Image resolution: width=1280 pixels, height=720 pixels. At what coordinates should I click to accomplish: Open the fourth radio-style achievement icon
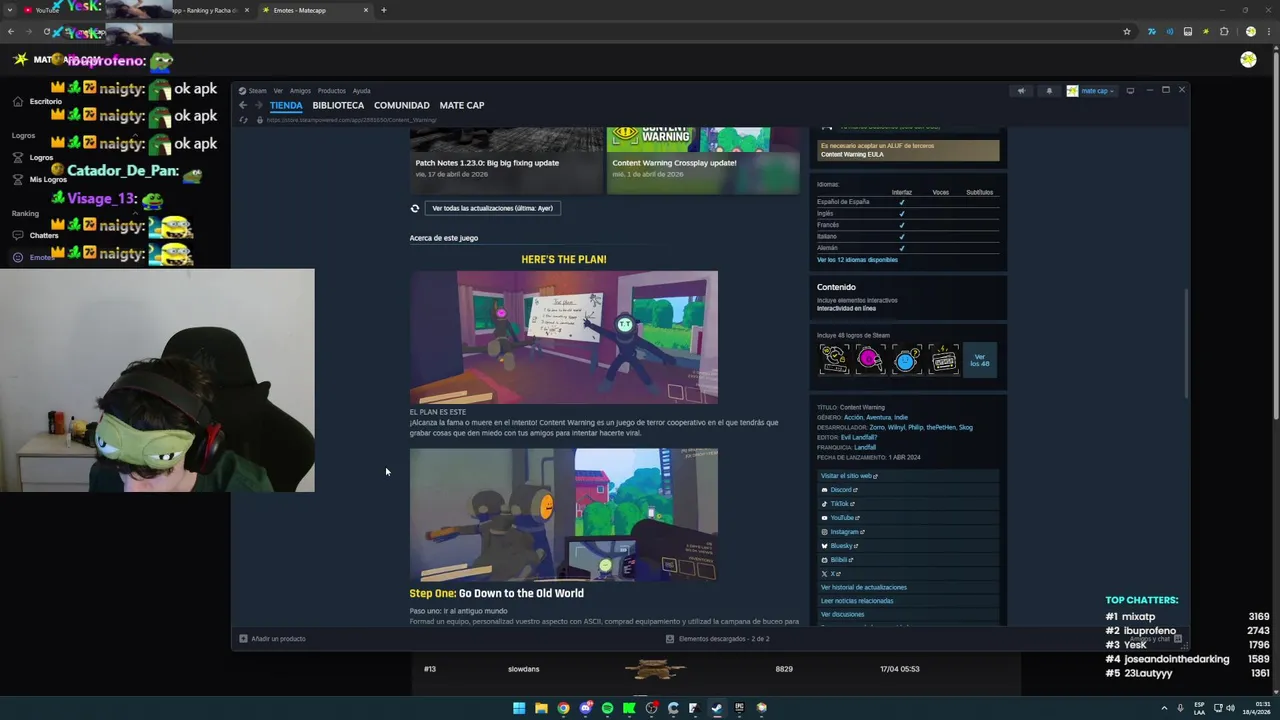tap(943, 359)
